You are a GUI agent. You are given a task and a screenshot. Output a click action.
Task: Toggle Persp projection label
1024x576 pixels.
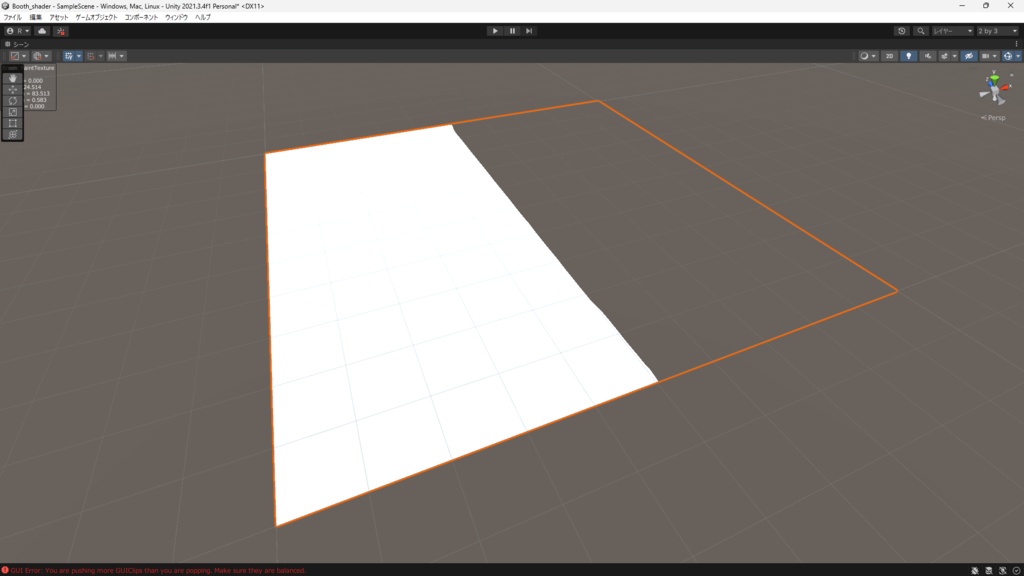click(x=994, y=118)
